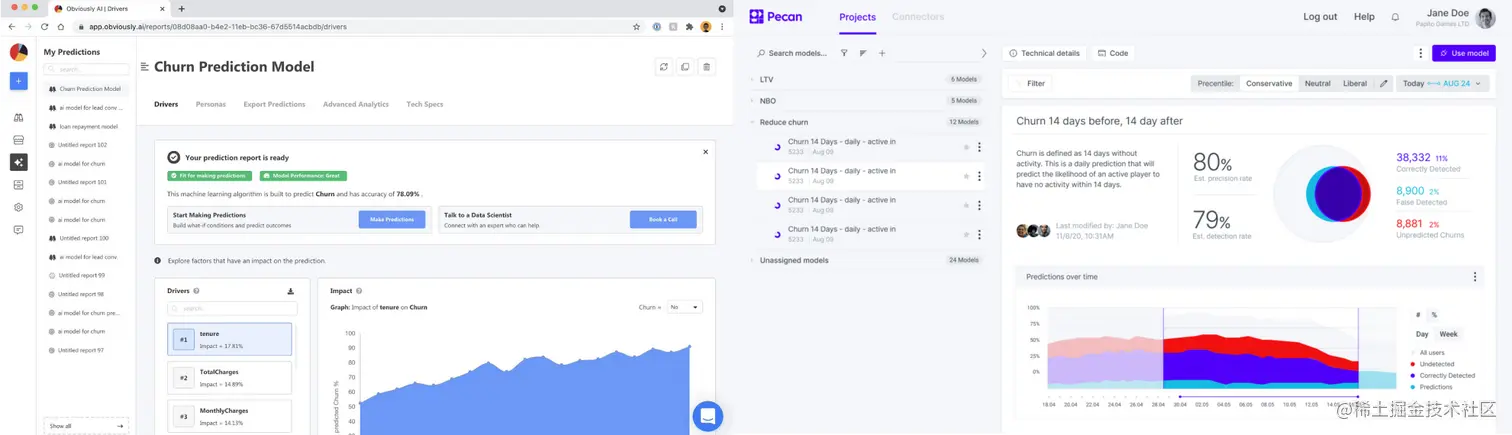Reload the page in Chrome

coord(46,27)
